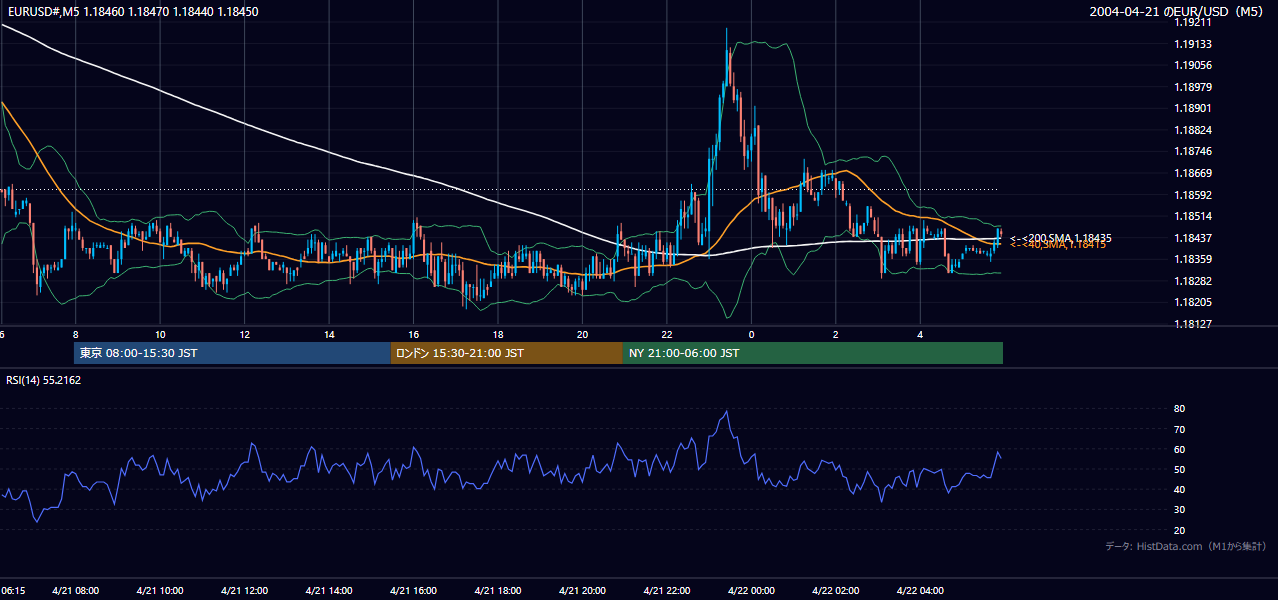Viewport: 1278px width, 600px height.
Task: Click RSI scale value 60
Action: click(1180, 449)
